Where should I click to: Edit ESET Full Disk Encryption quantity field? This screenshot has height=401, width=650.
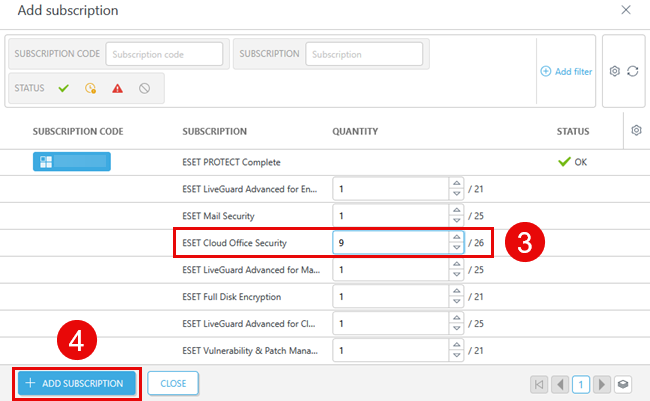[390, 296]
